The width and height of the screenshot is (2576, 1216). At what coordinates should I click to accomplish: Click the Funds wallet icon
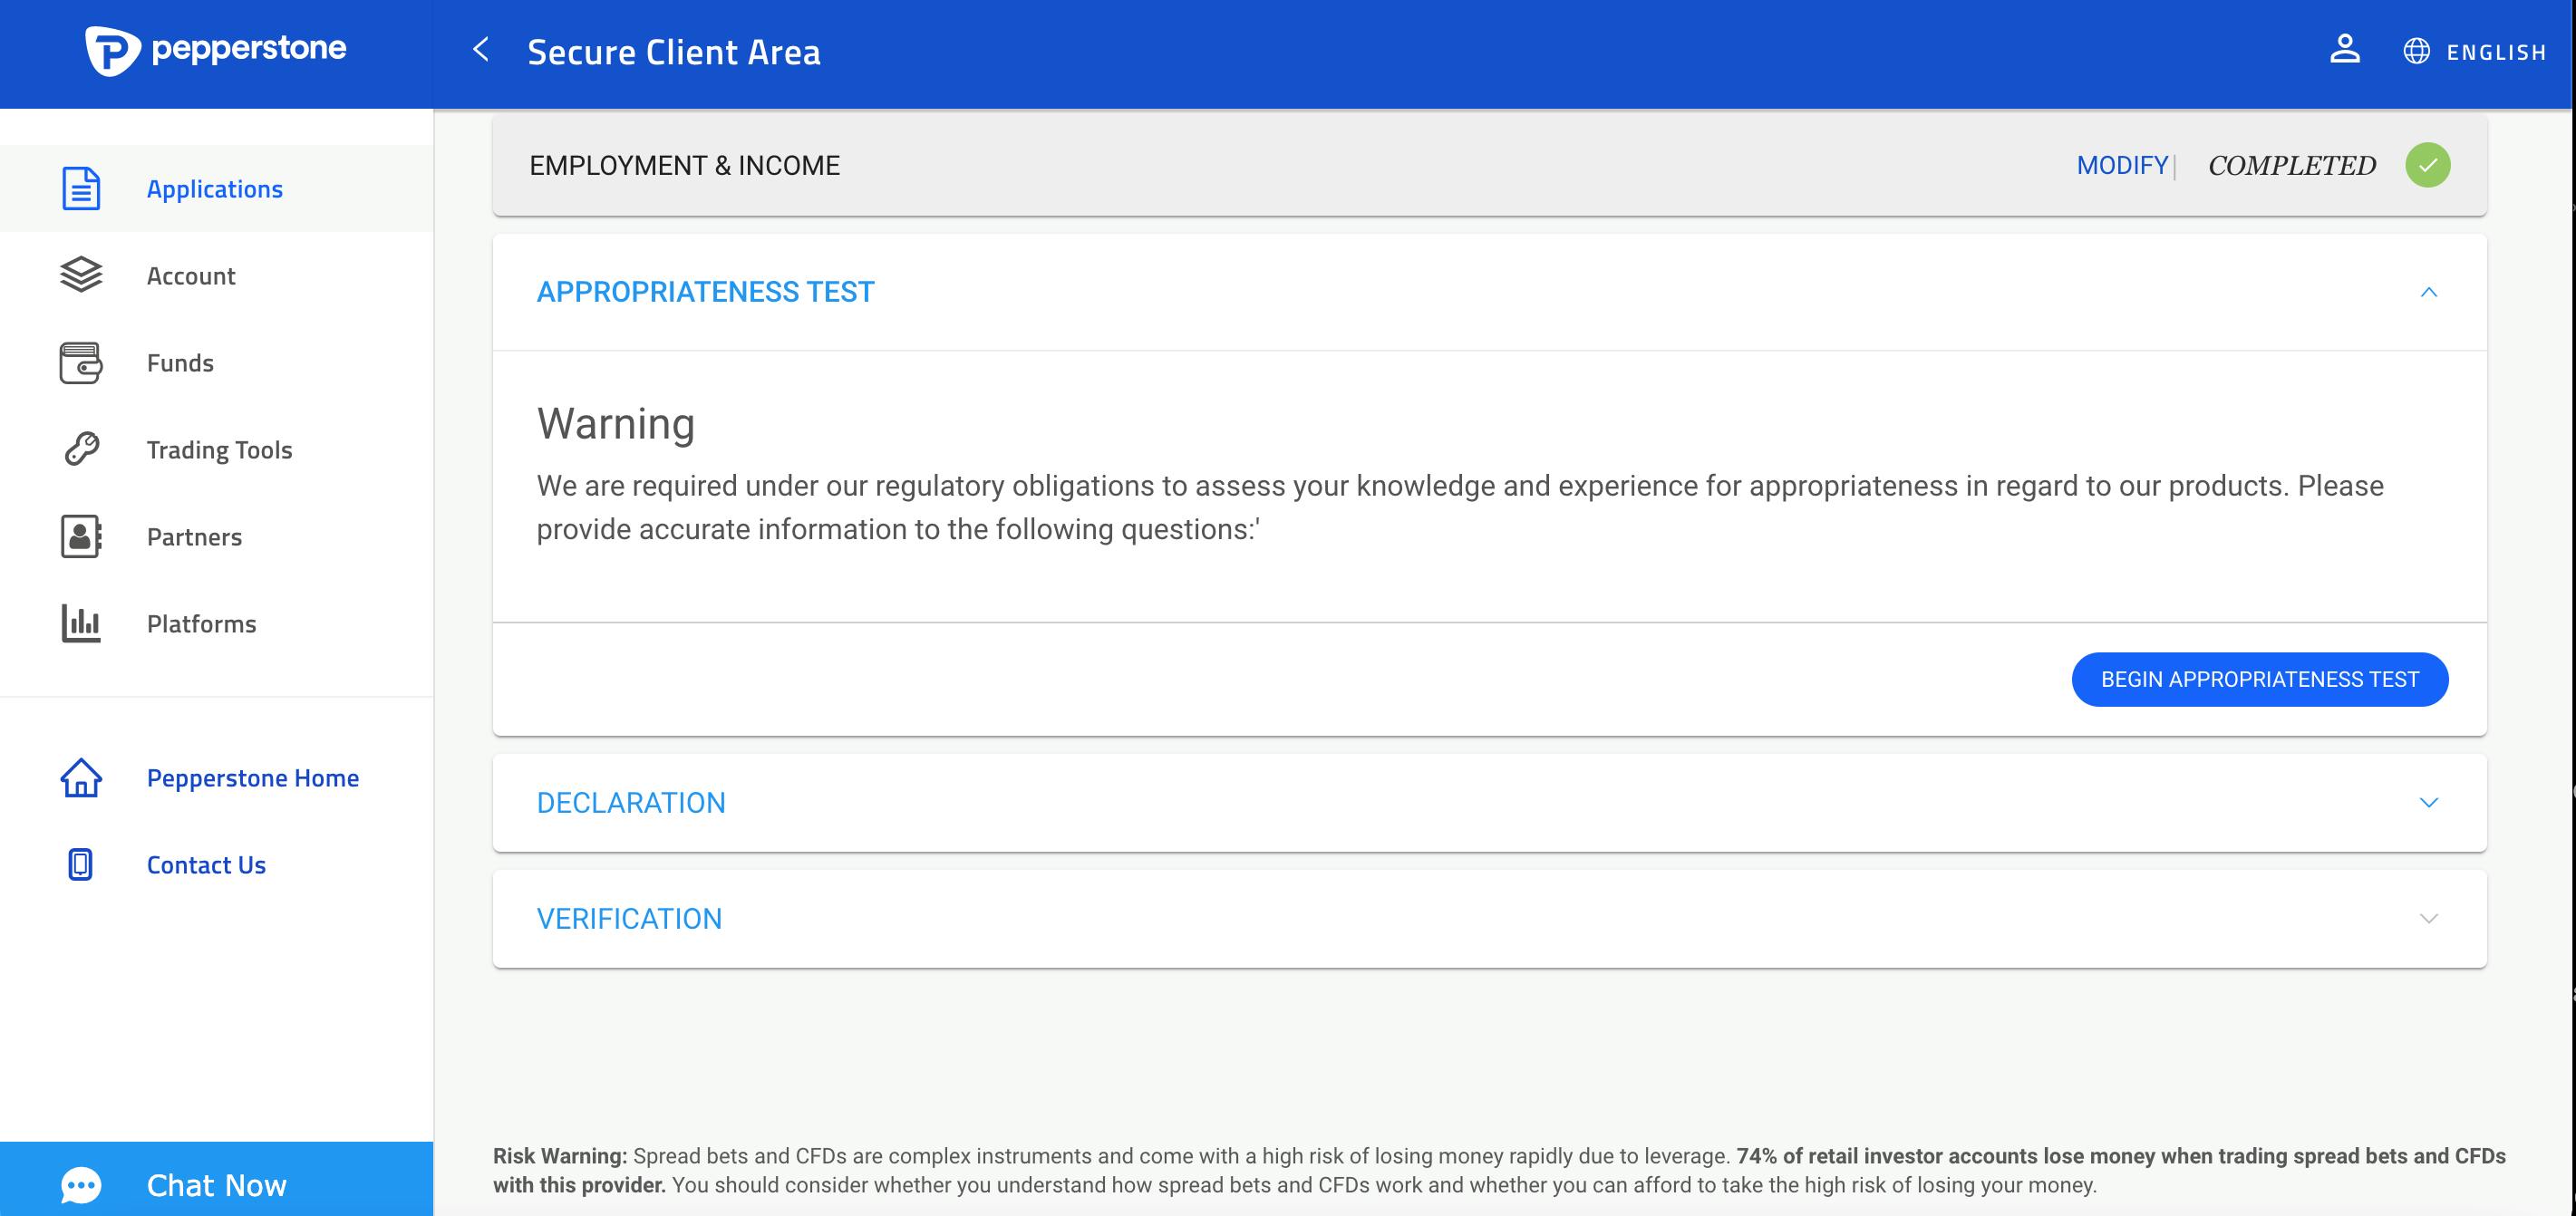(81, 362)
